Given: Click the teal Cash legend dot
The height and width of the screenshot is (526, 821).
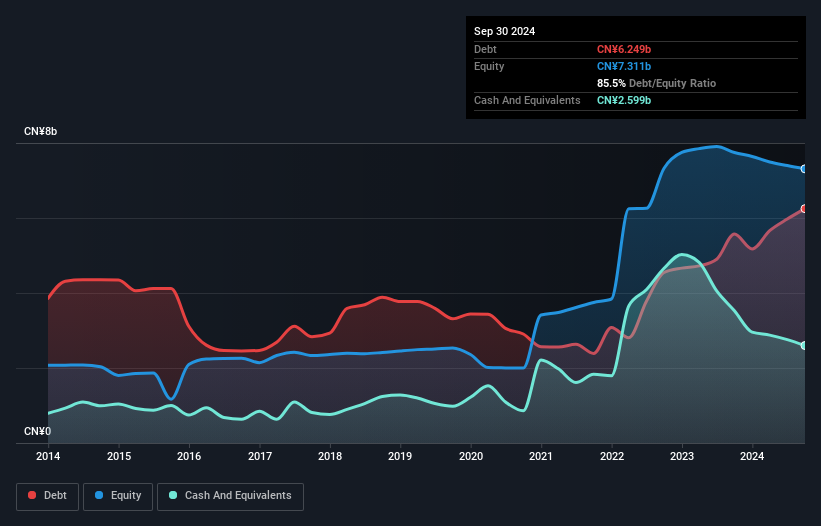Looking at the screenshot, I should (x=173, y=495).
